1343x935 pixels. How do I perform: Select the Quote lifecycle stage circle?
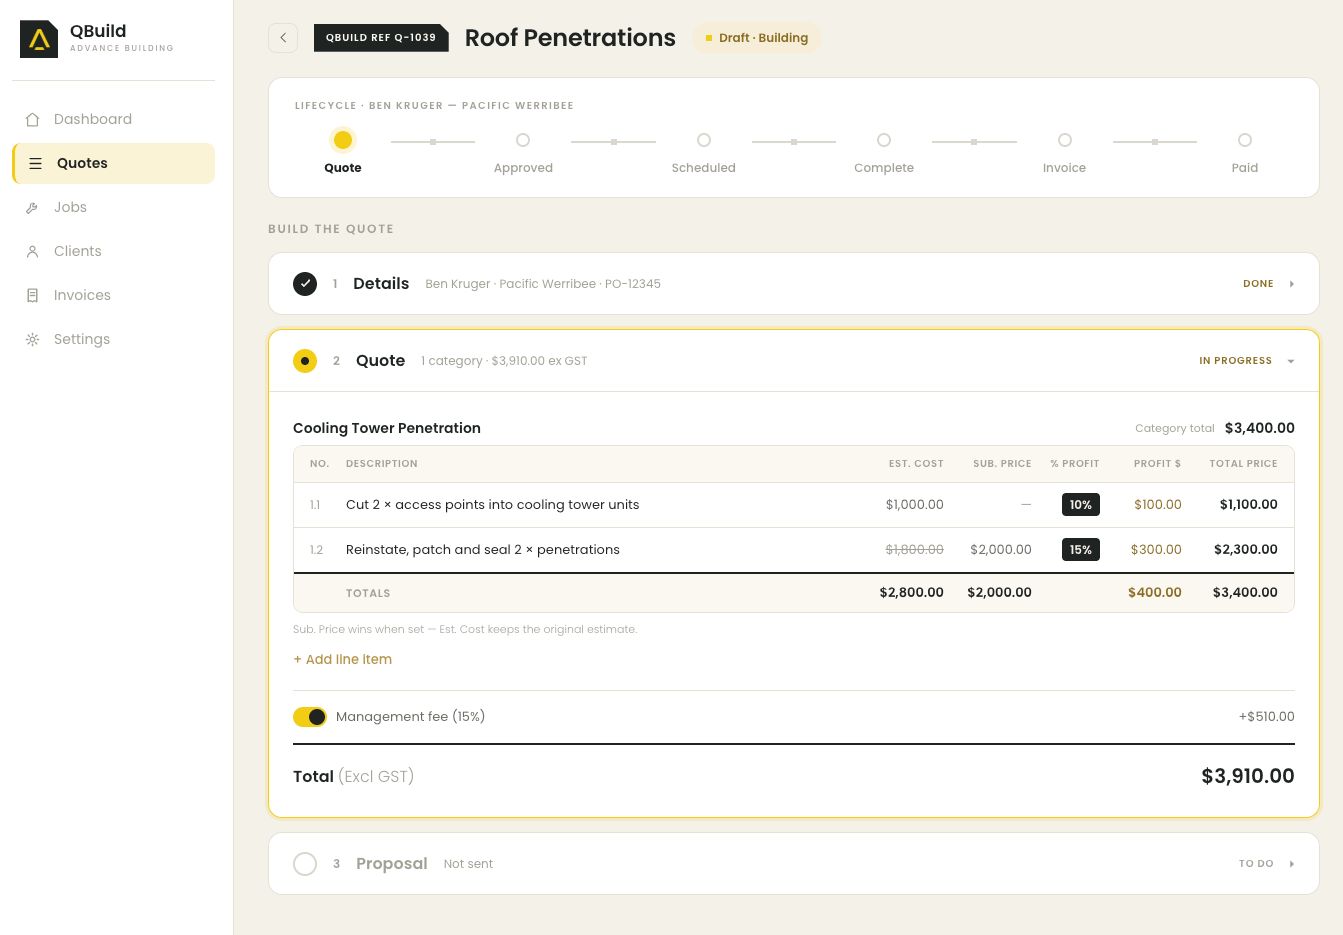pos(343,140)
